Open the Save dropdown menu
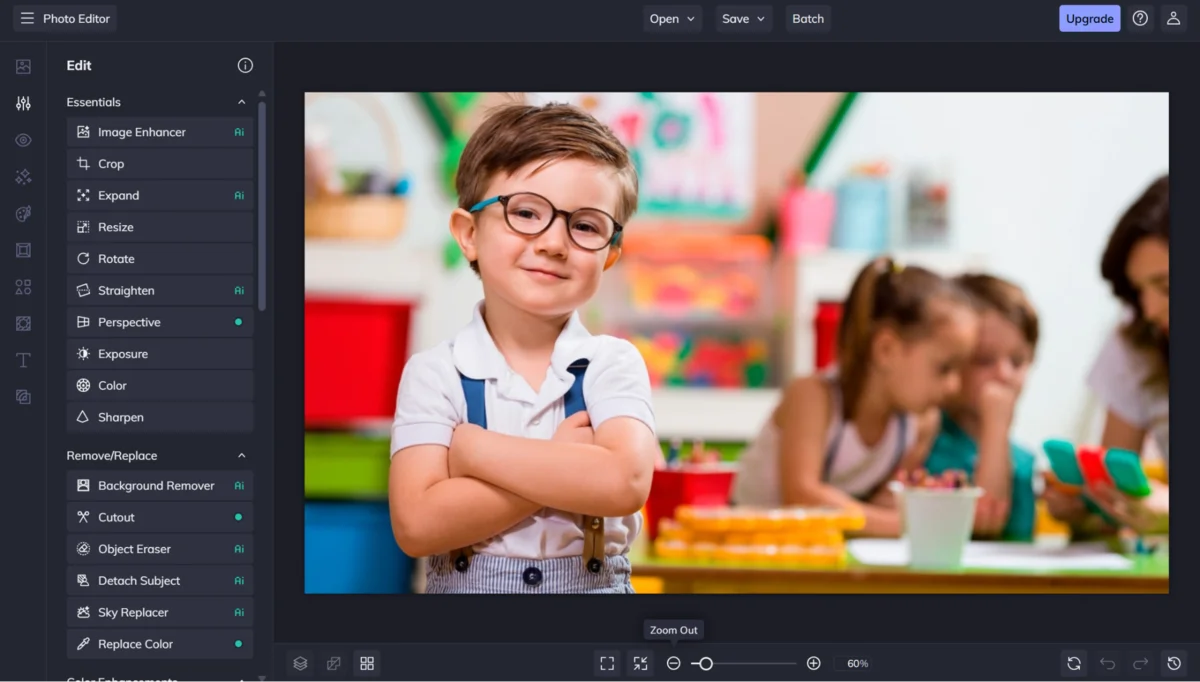1200x682 pixels. 743,18
